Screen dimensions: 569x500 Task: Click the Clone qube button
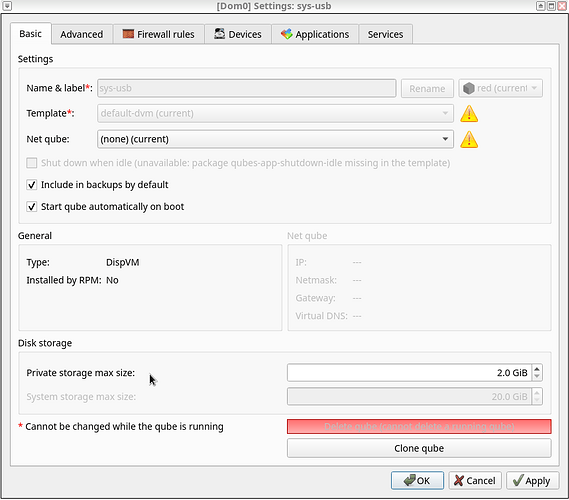click(419, 448)
